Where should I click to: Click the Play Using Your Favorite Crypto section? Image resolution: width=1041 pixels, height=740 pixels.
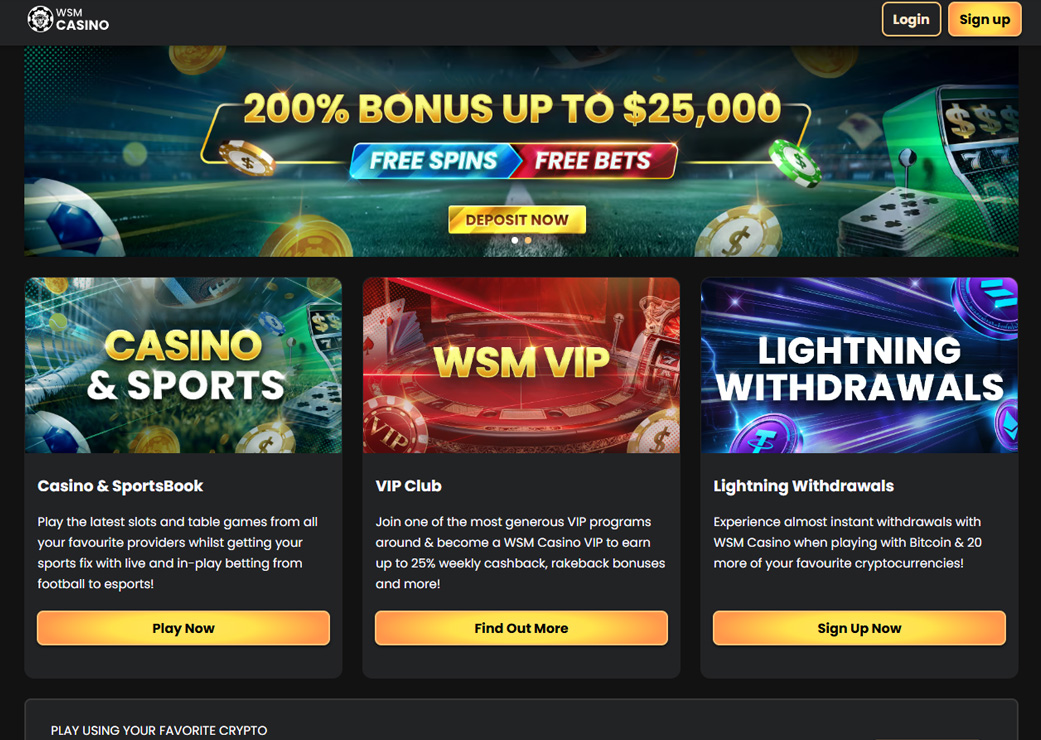(521, 720)
